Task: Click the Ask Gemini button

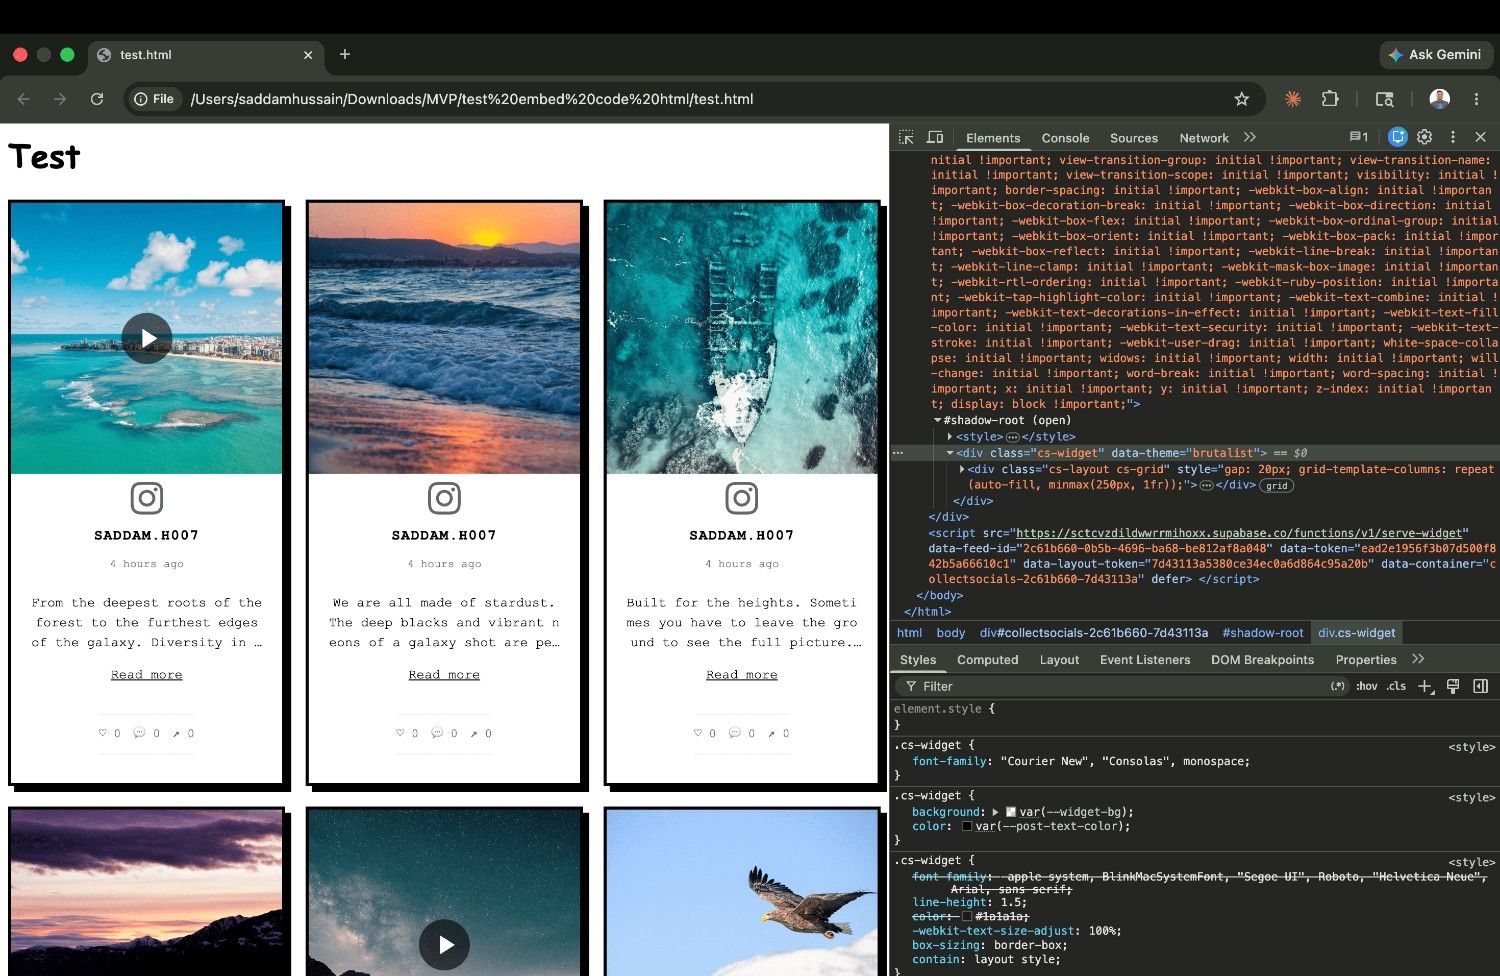Action: [x=1436, y=54]
